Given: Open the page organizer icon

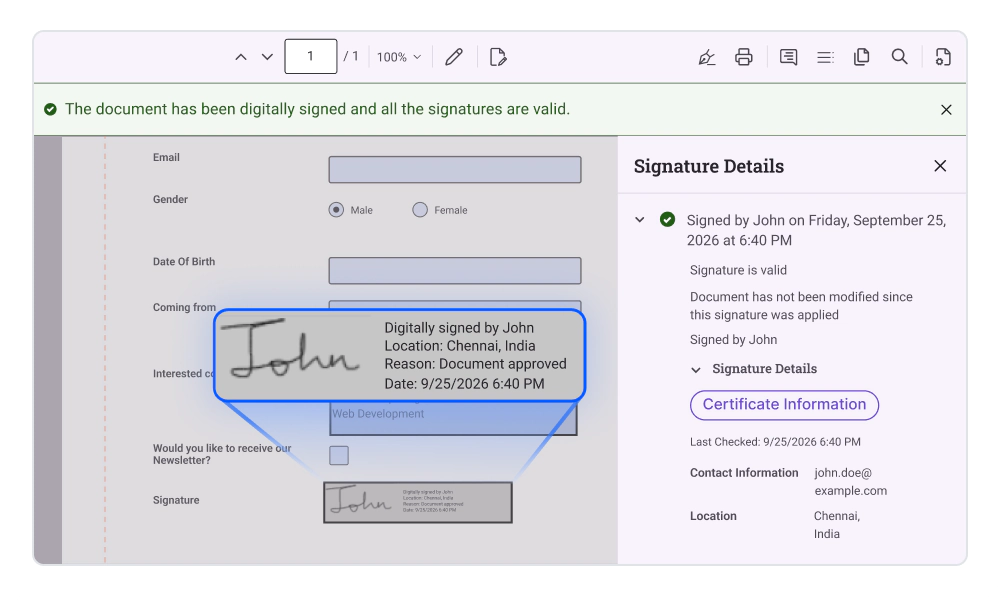Looking at the screenshot, I should tap(862, 57).
